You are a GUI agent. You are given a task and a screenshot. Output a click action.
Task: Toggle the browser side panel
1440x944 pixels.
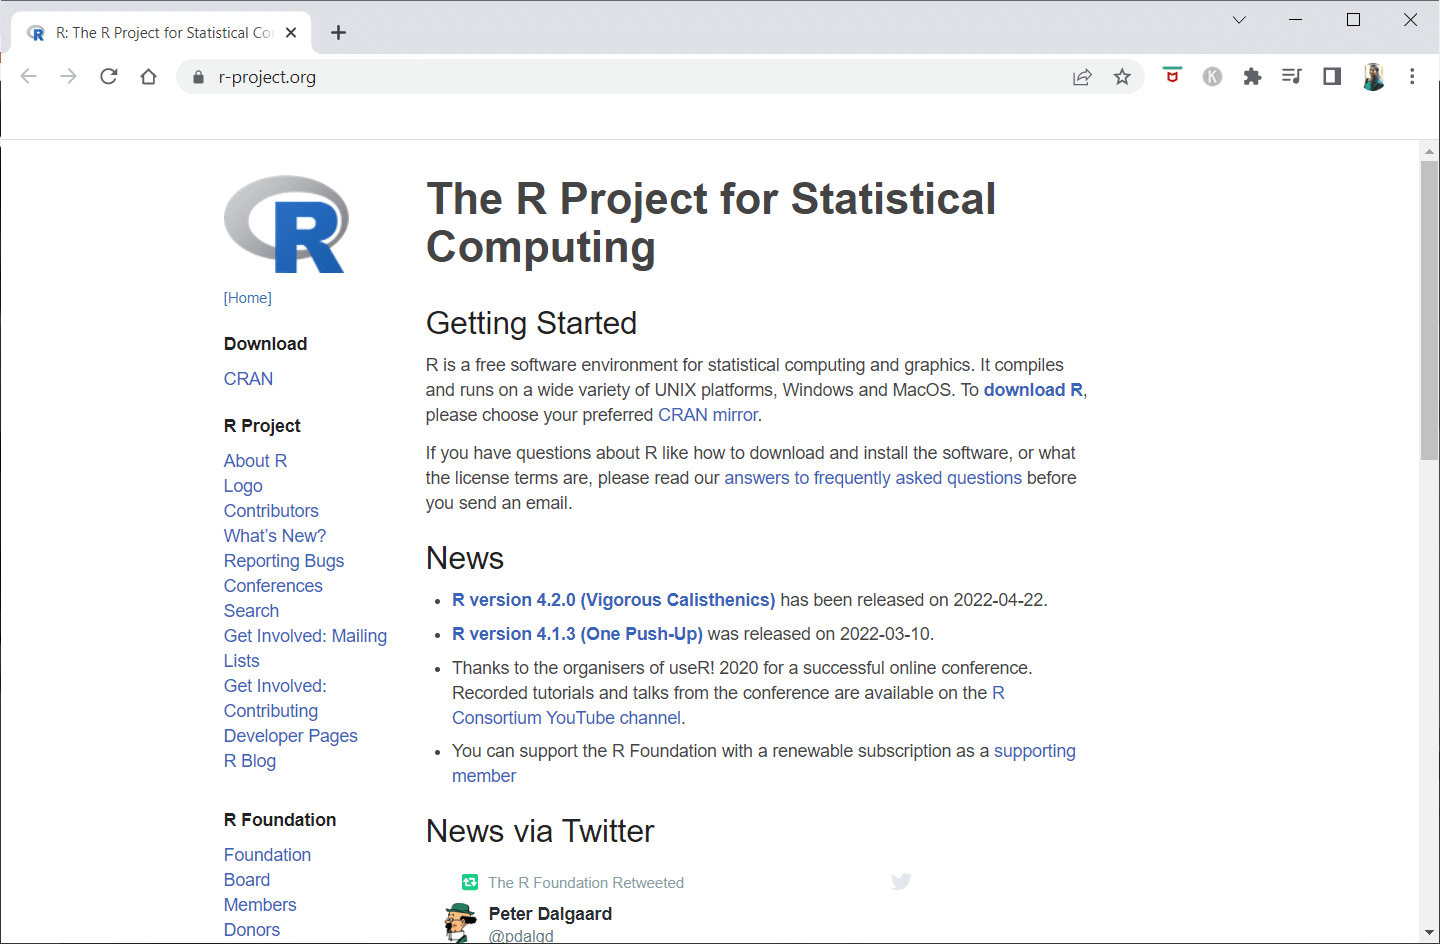tap(1332, 76)
